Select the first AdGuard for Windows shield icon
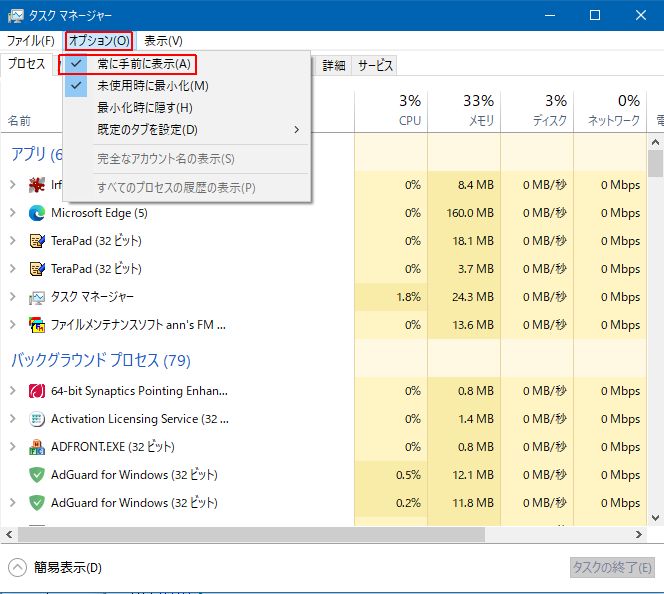Screen dimensions: 664x594 pos(37,475)
